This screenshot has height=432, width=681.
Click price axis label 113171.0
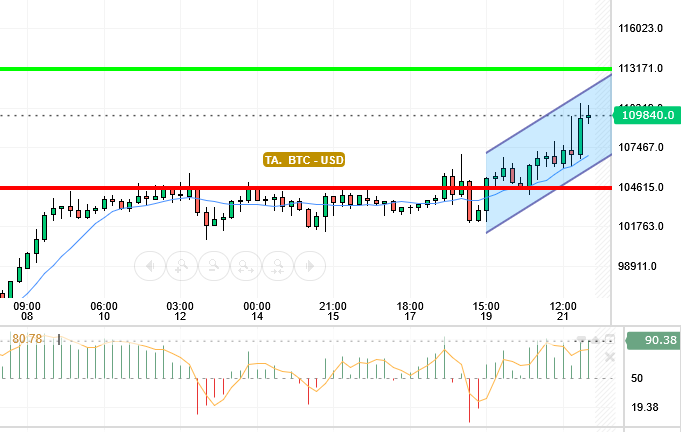641,69
